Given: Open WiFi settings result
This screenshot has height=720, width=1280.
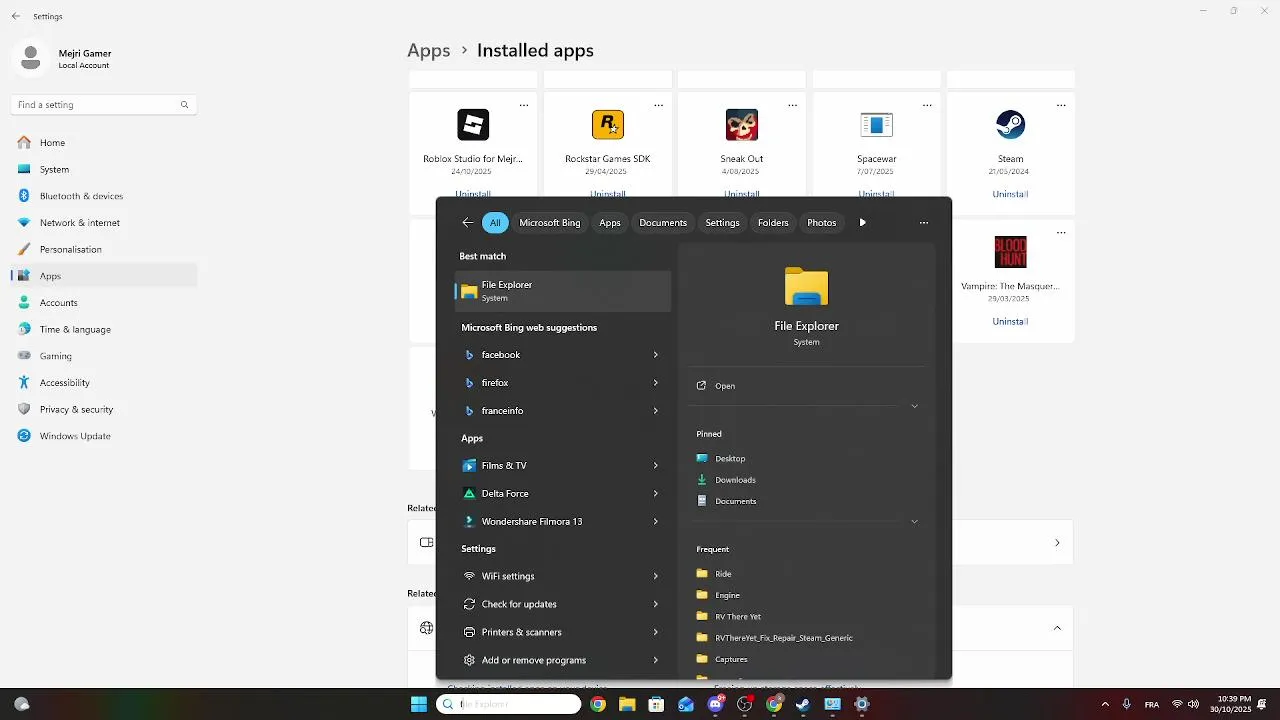Looking at the screenshot, I should pos(563,576).
